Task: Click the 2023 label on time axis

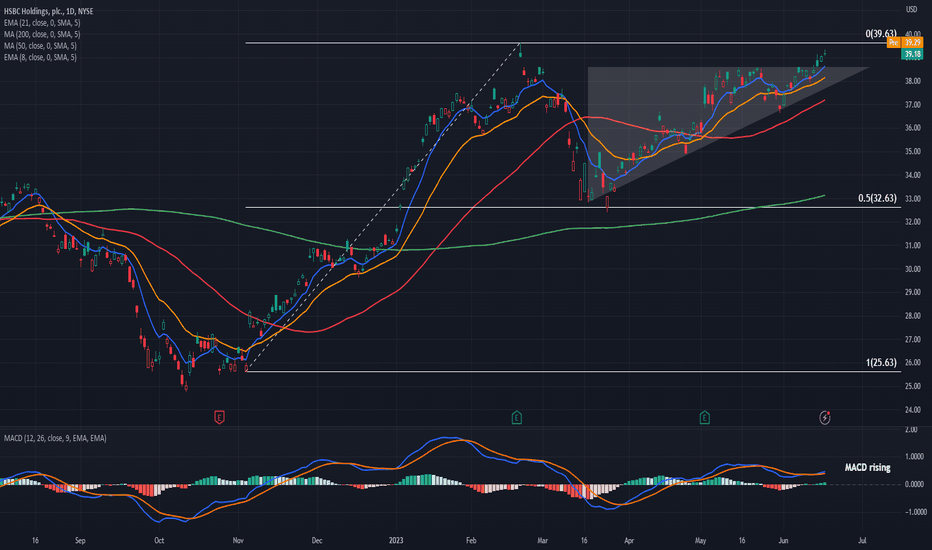Action: (396, 540)
